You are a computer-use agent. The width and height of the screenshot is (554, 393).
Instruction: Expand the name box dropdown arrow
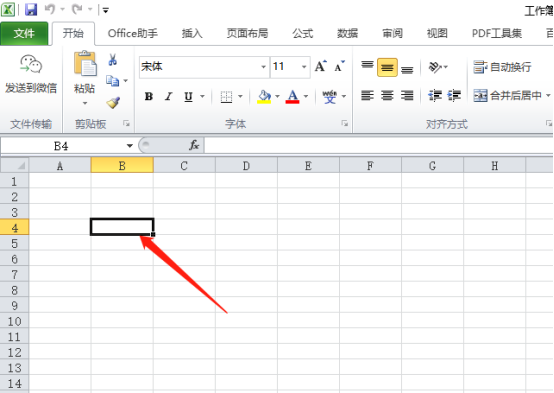(130, 146)
